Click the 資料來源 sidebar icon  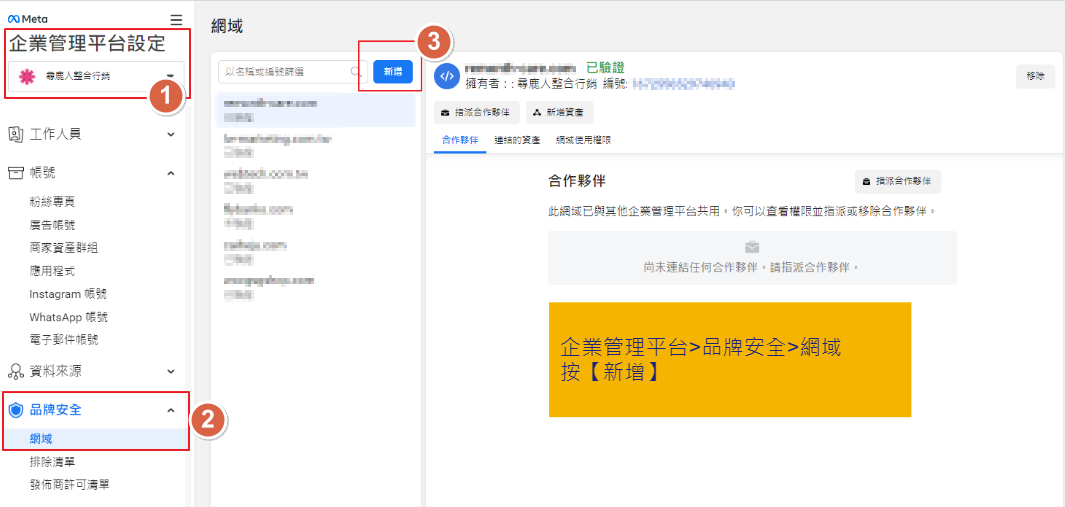pyautogui.click(x=16, y=371)
